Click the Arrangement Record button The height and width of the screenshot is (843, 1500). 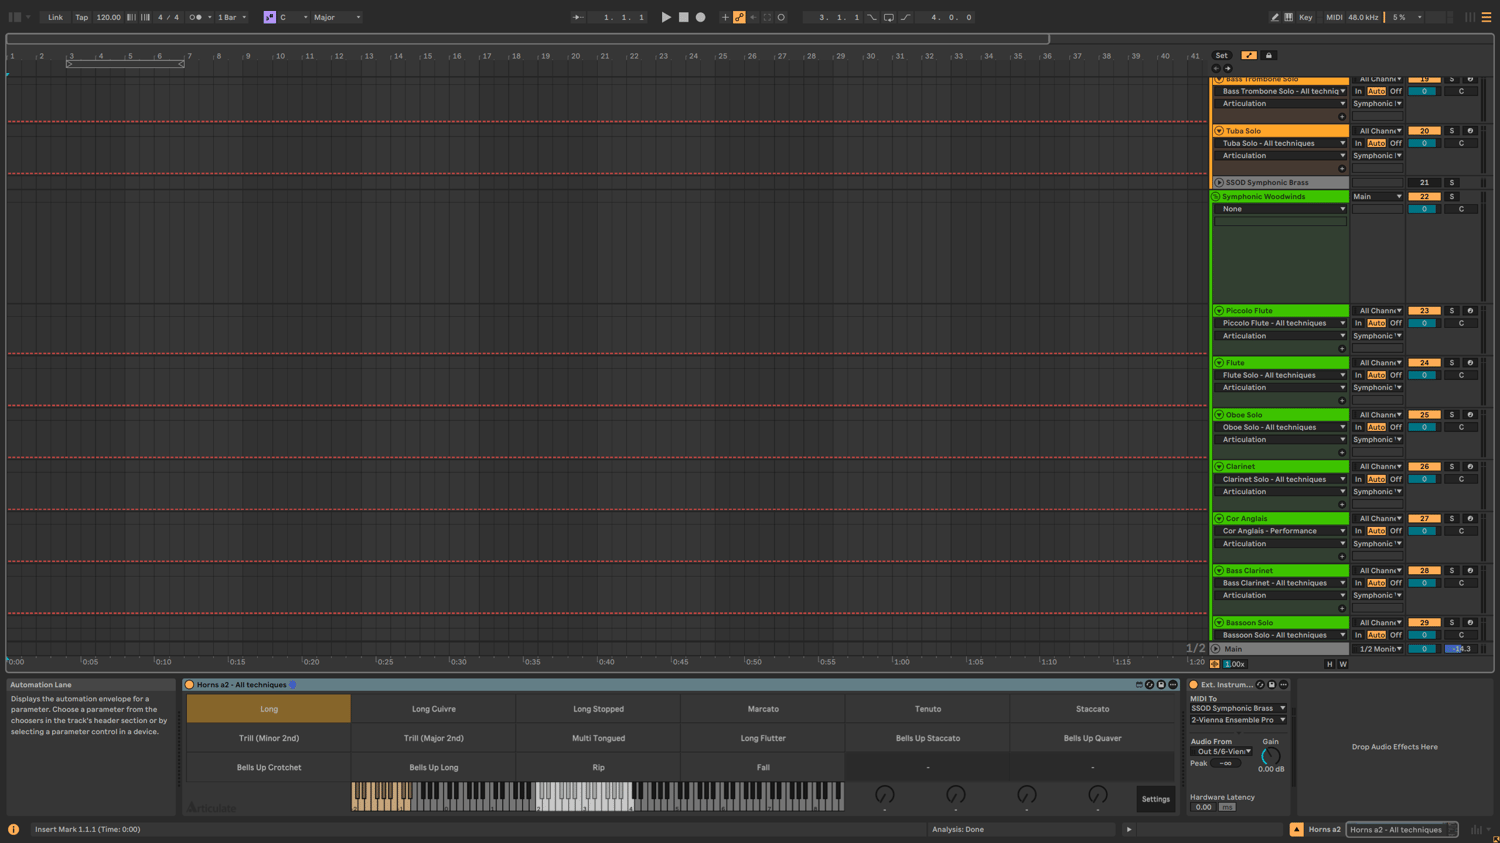[x=700, y=17]
